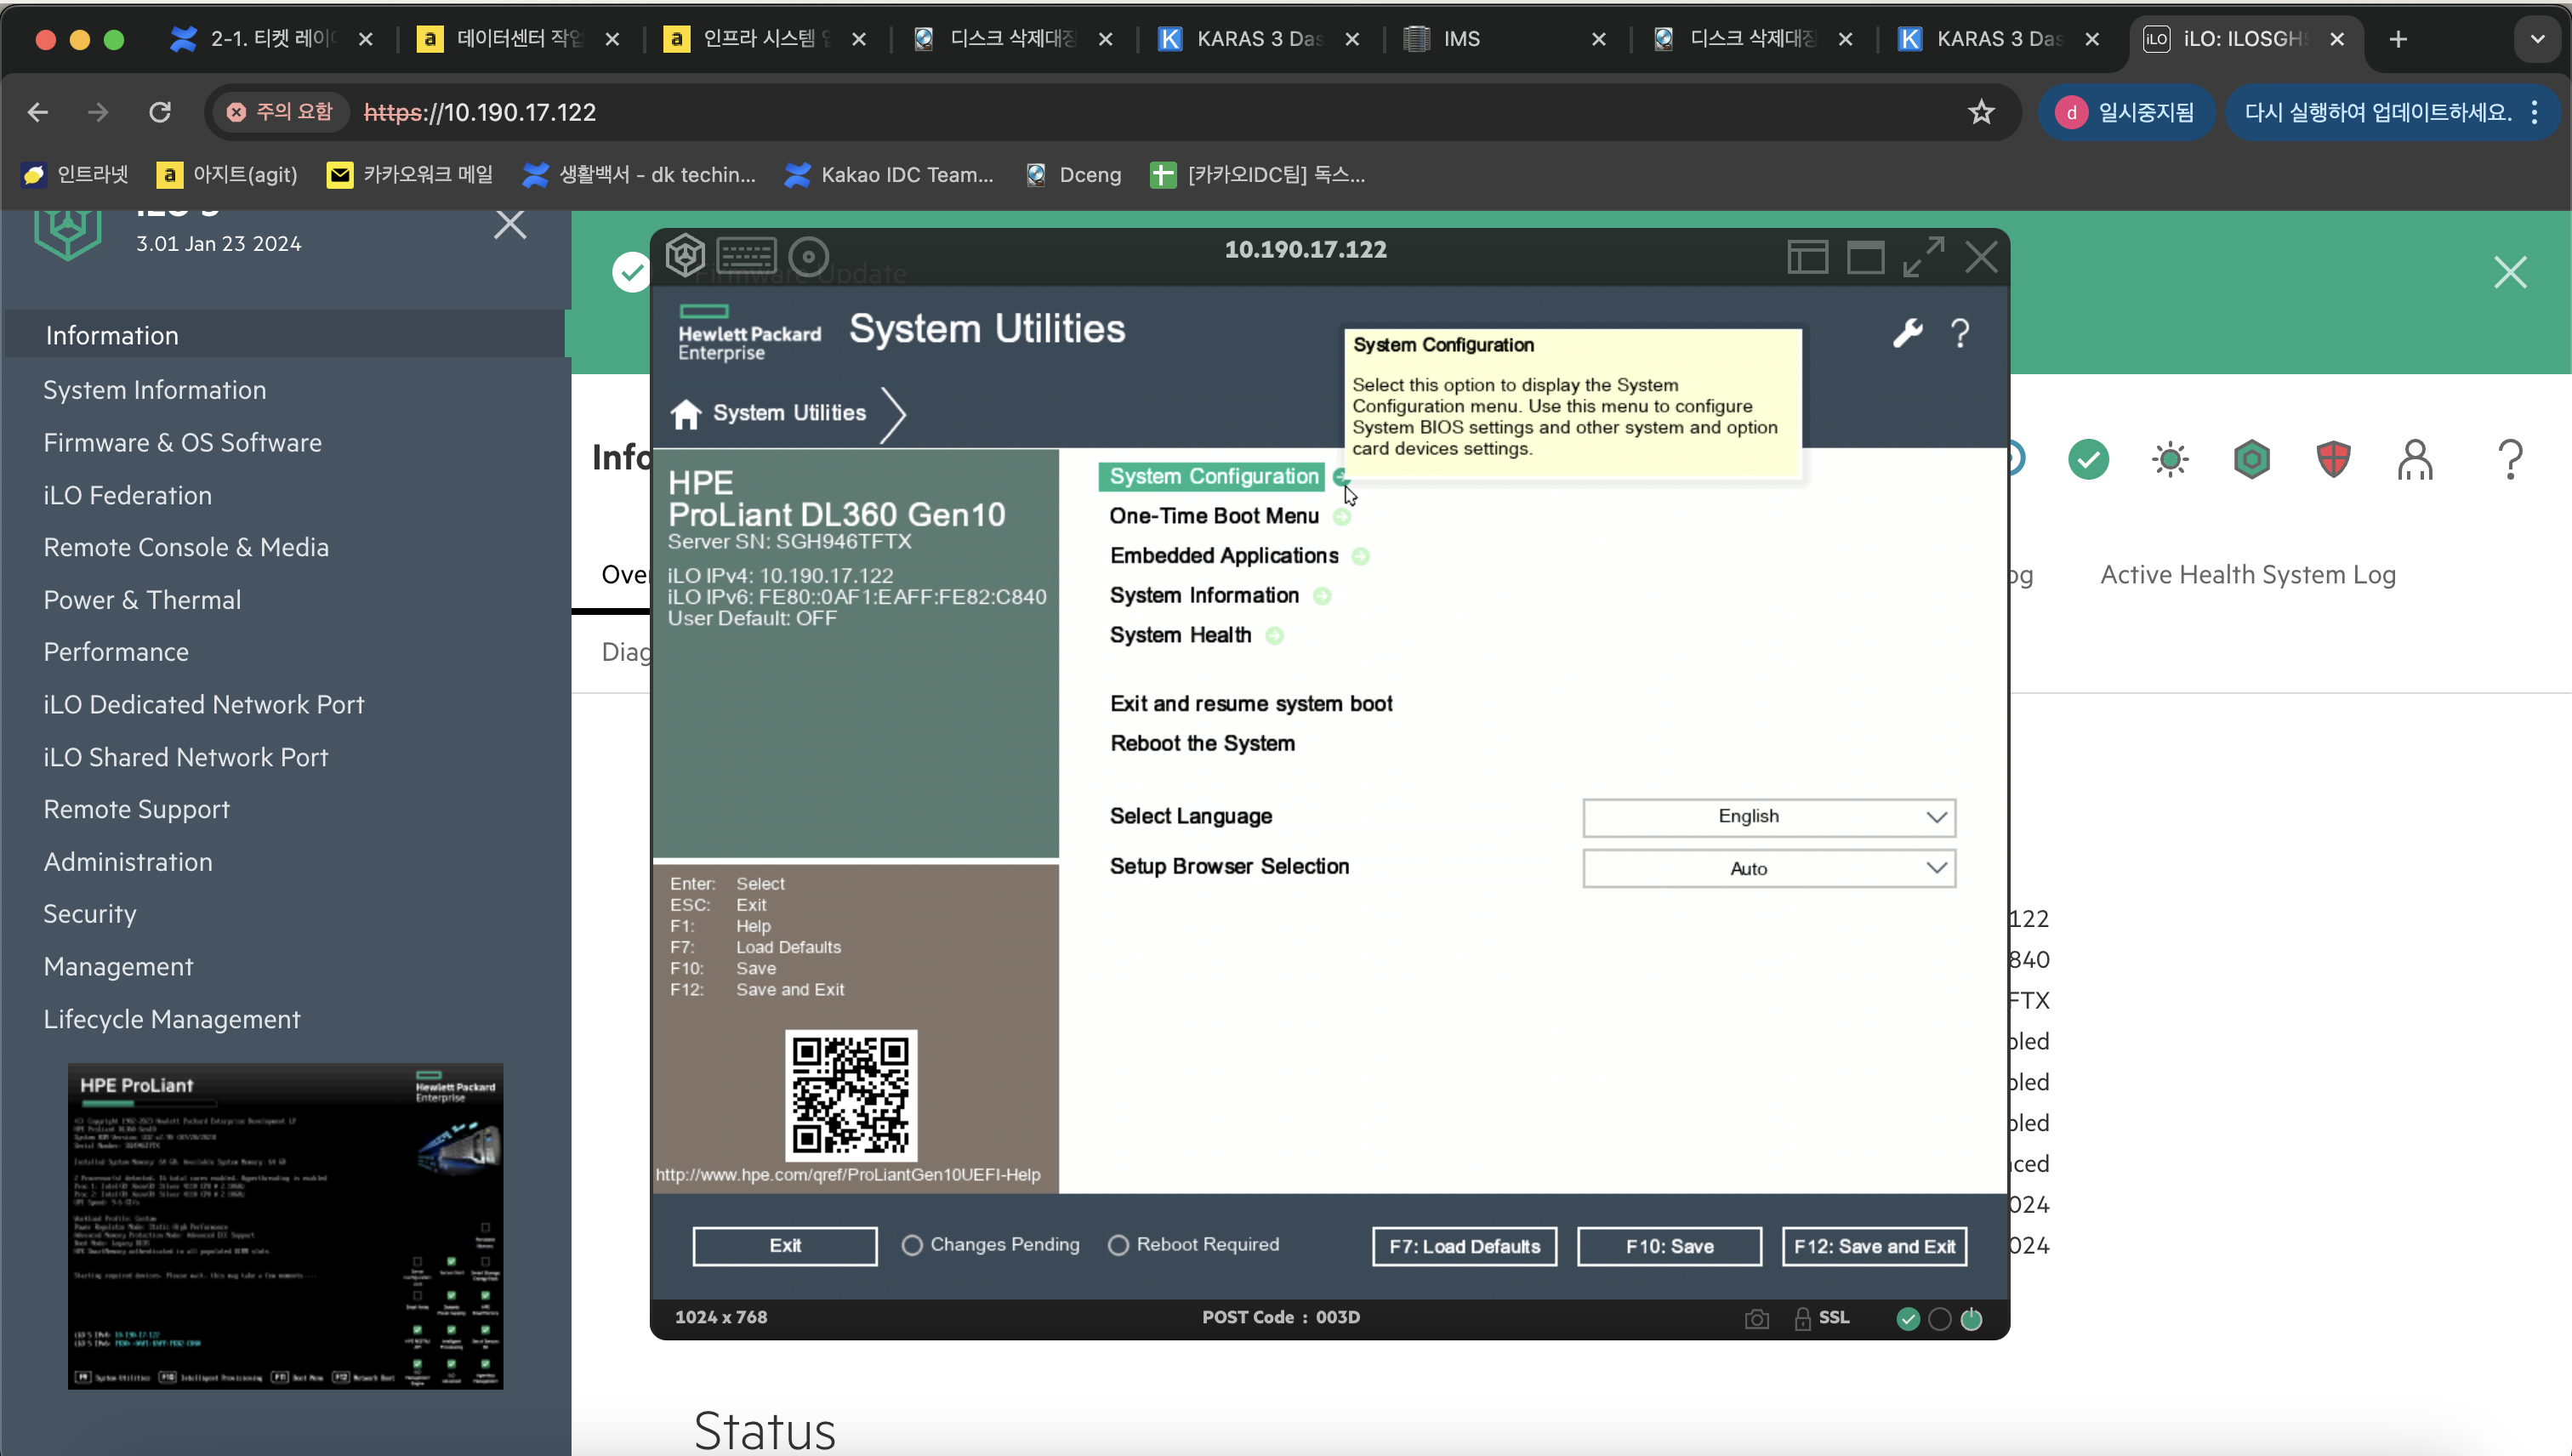The image size is (2572, 1456).
Task: Open Firmware & OS Software in sidebar
Action: (183, 443)
